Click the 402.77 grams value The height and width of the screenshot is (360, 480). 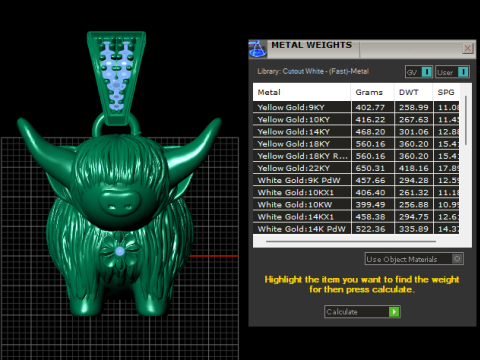(x=370, y=107)
